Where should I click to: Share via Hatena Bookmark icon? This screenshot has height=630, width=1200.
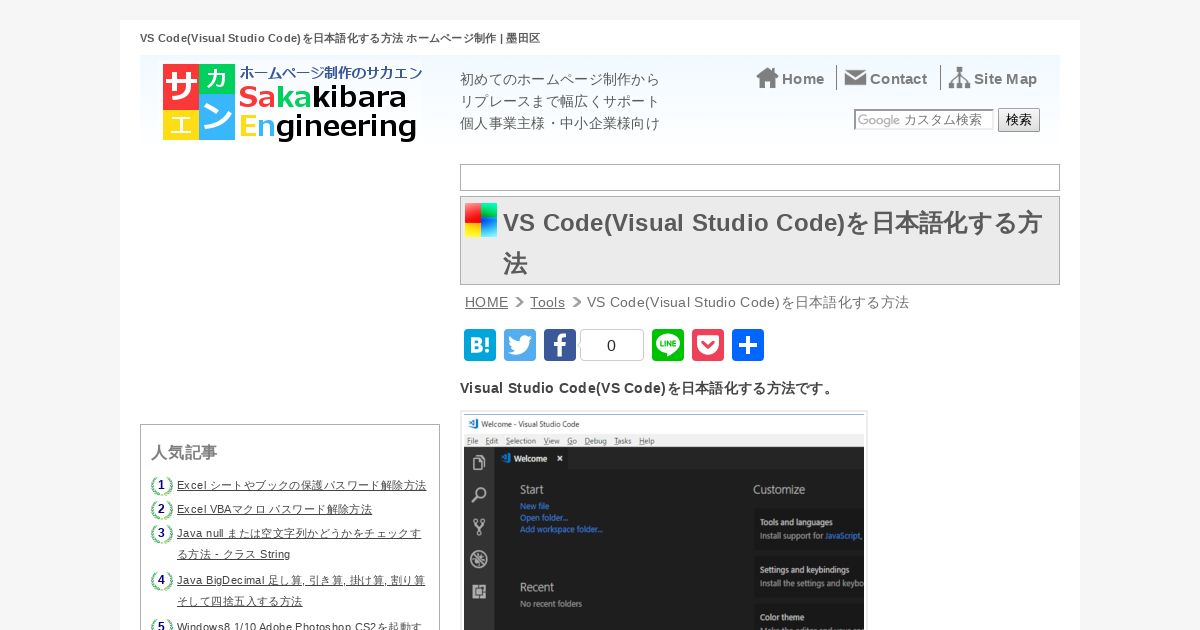(480, 345)
